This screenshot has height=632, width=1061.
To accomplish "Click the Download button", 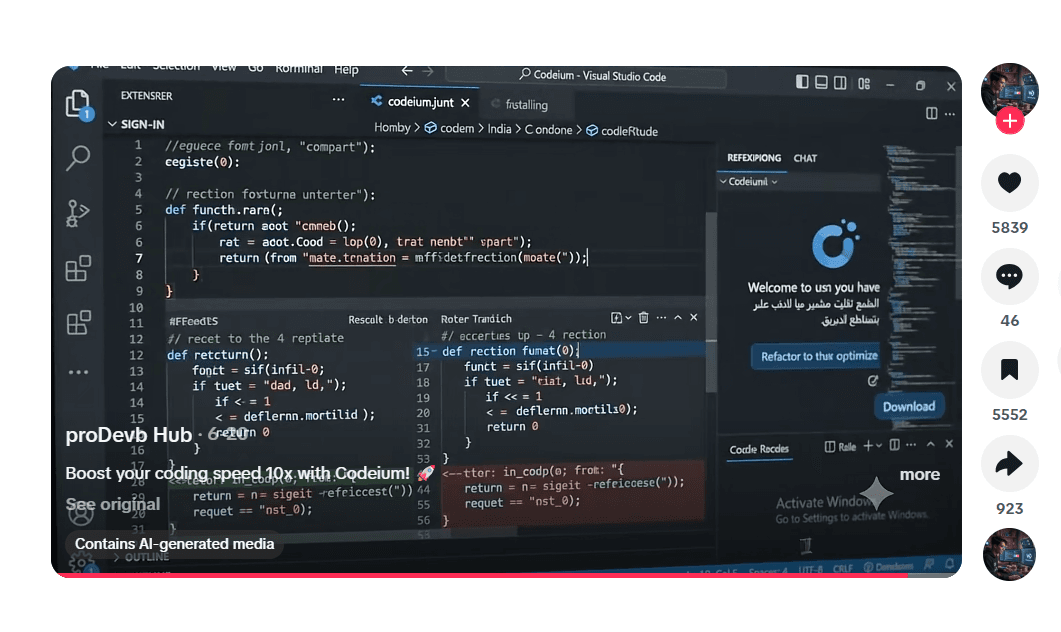I will coord(909,407).
